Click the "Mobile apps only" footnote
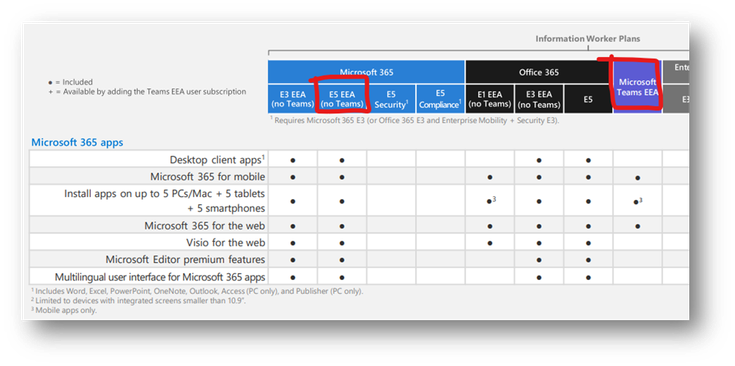 (64, 310)
